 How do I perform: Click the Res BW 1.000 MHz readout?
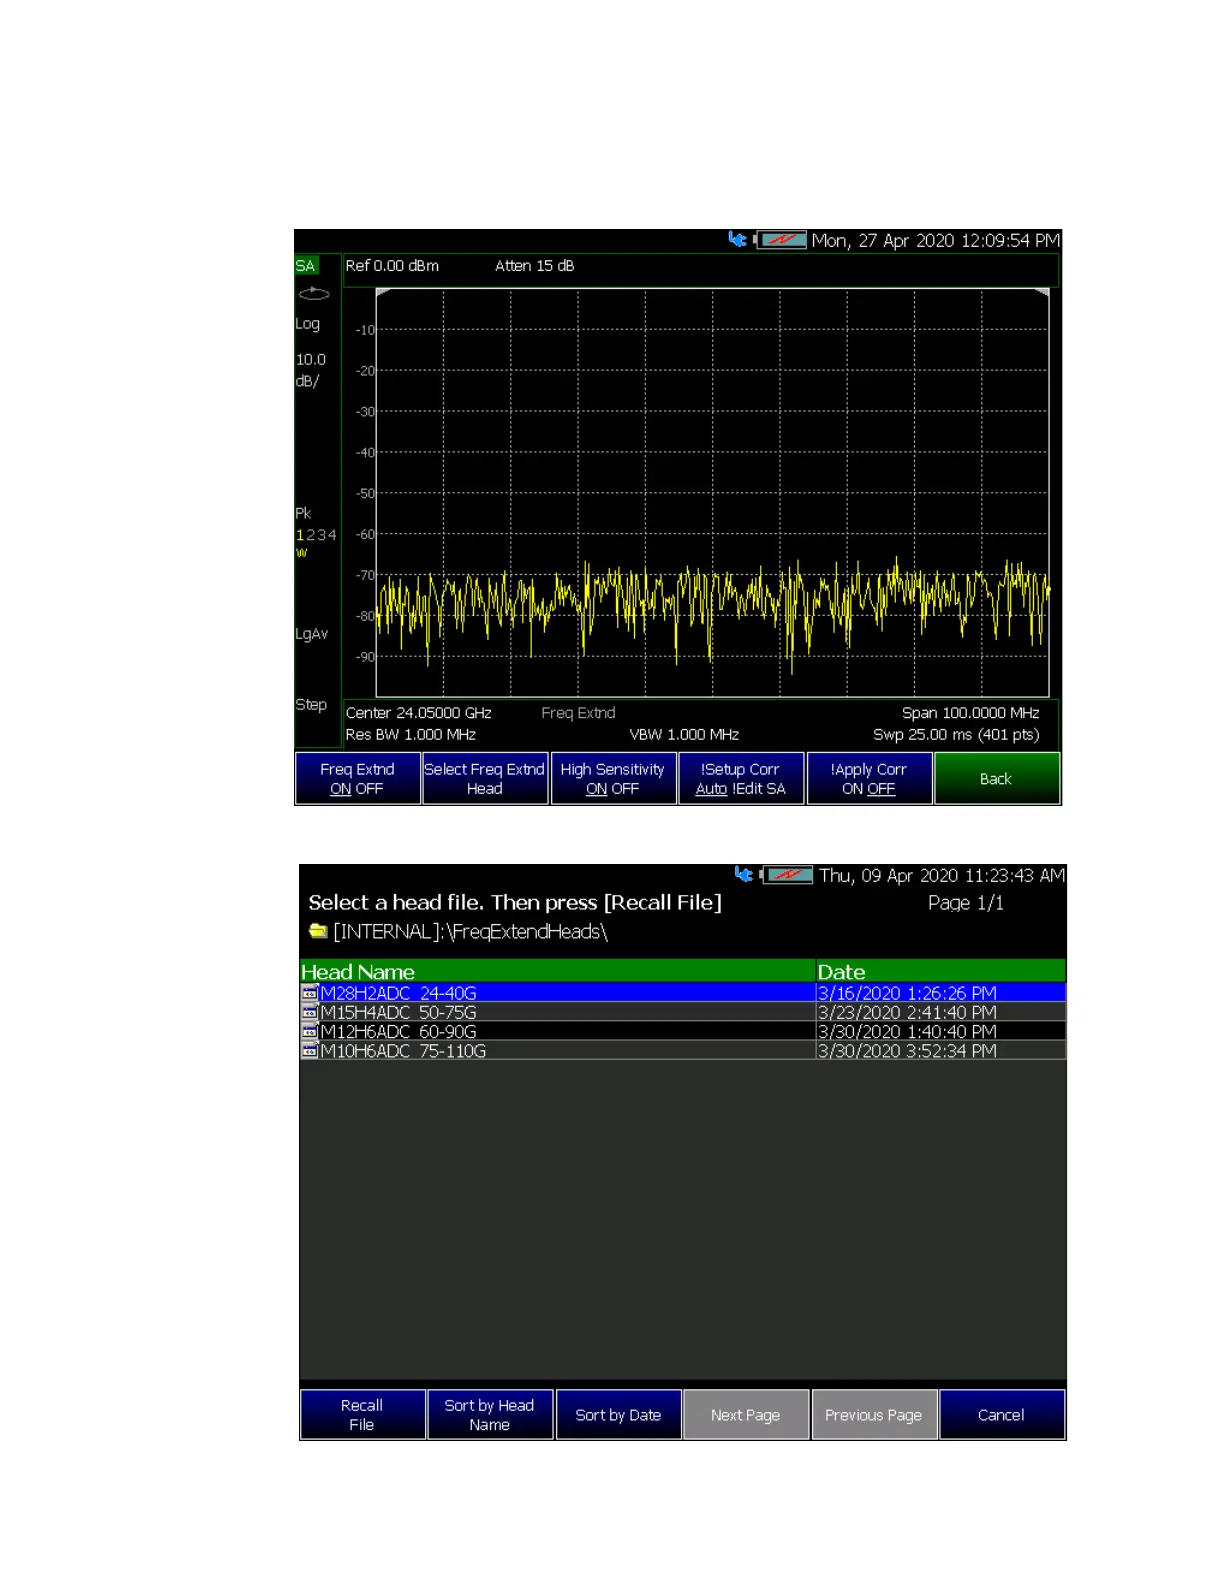(411, 734)
